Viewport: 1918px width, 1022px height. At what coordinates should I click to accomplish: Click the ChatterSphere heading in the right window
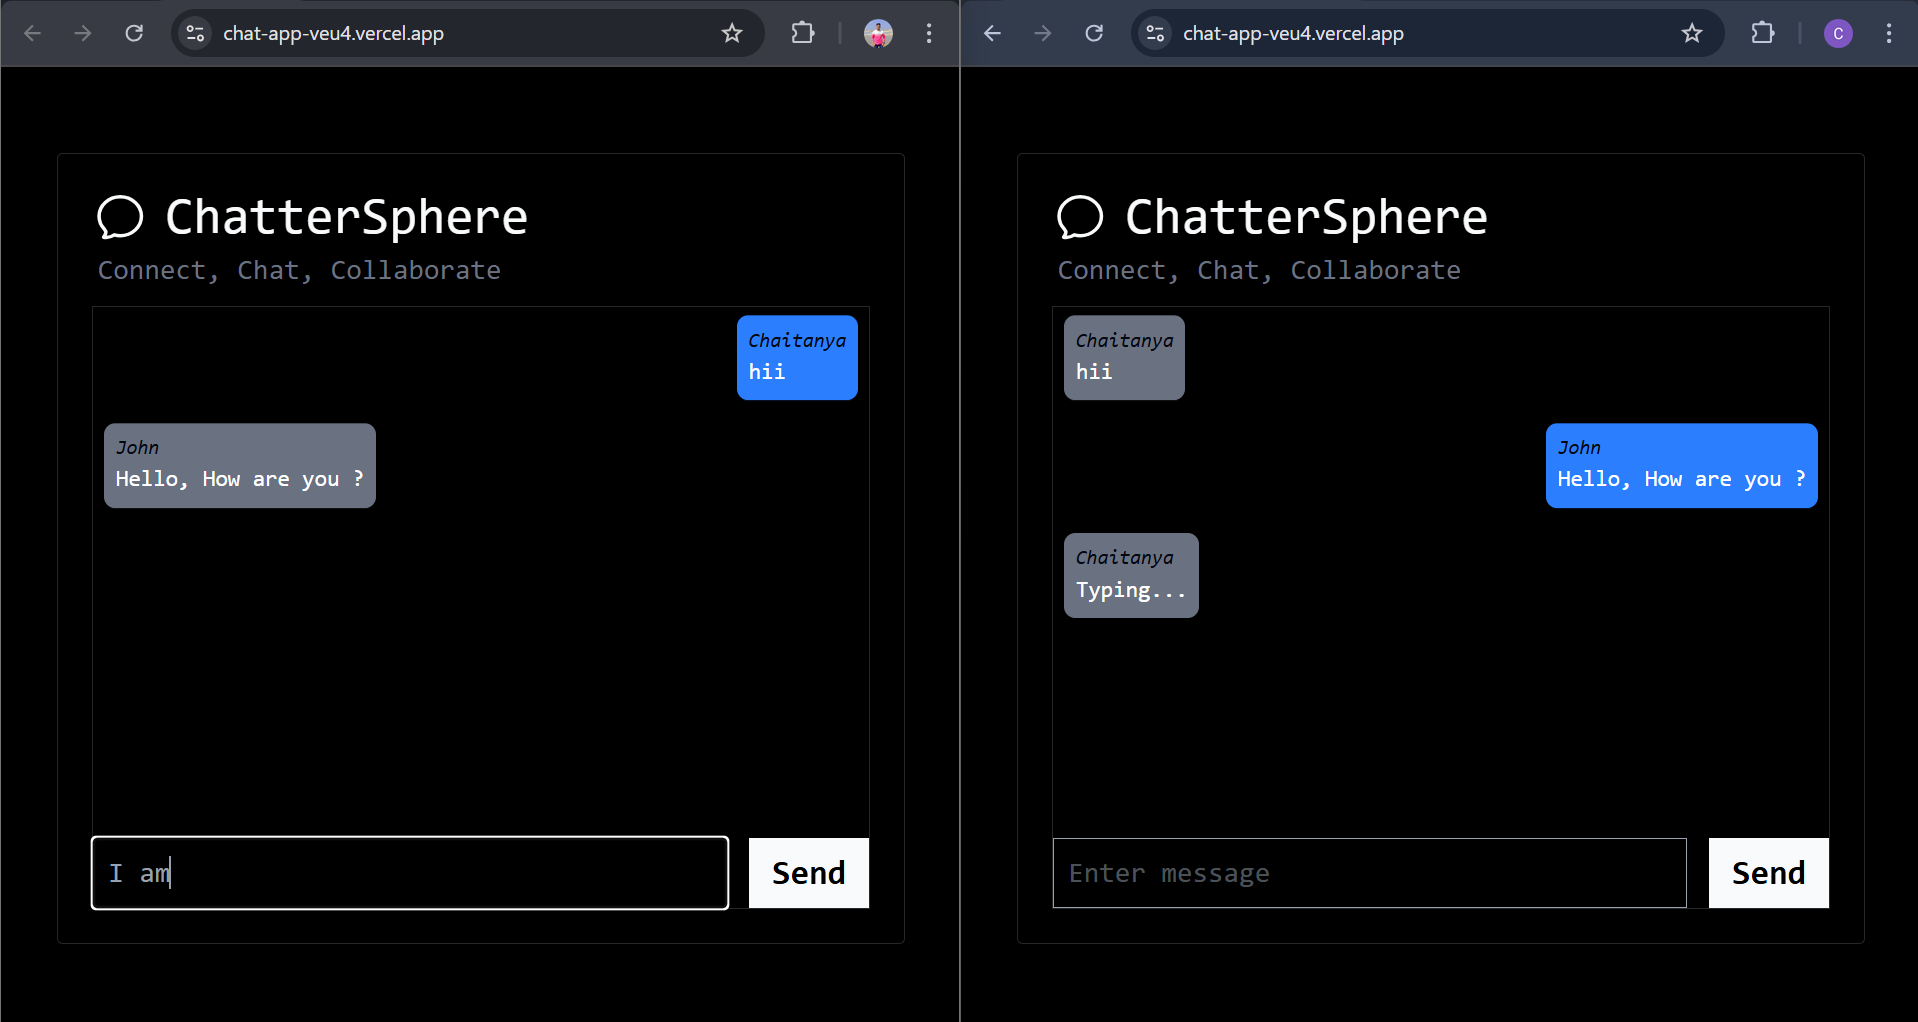[x=1306, y=217]
